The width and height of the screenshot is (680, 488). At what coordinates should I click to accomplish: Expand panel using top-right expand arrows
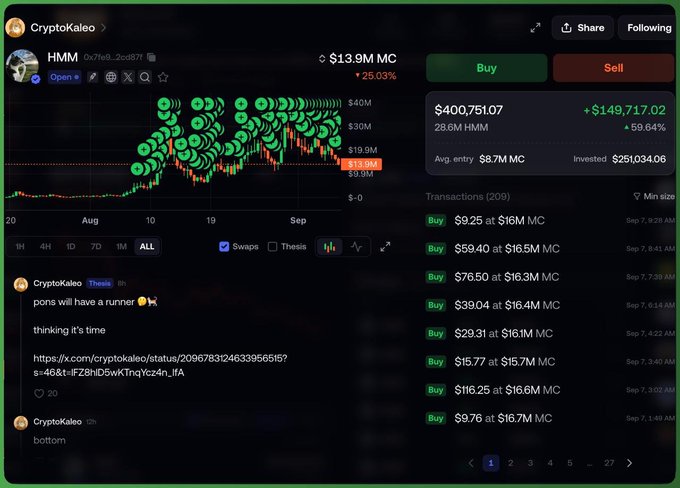point(536,28)
